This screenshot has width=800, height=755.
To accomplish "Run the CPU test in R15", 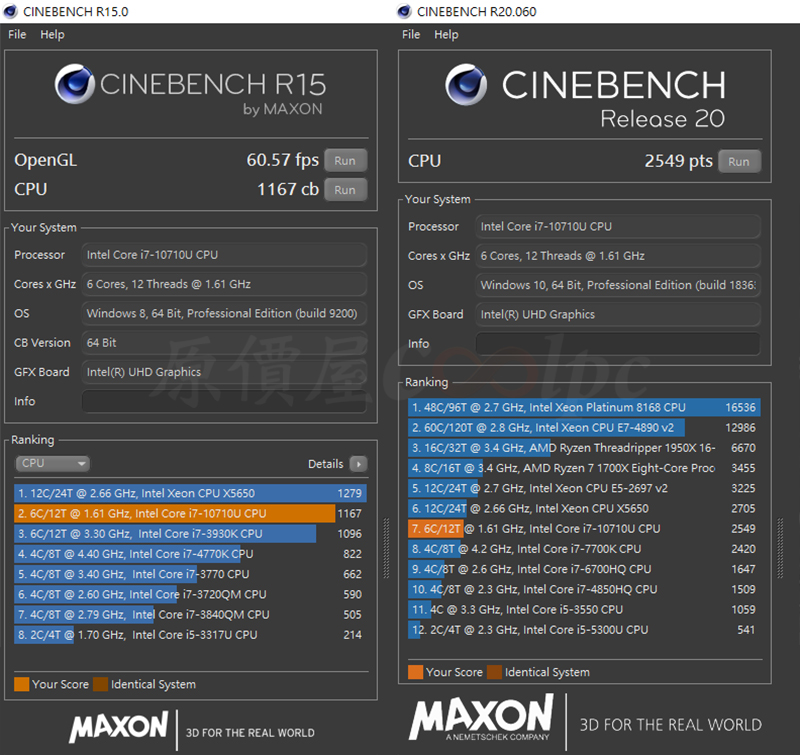I will click(345, 190).
